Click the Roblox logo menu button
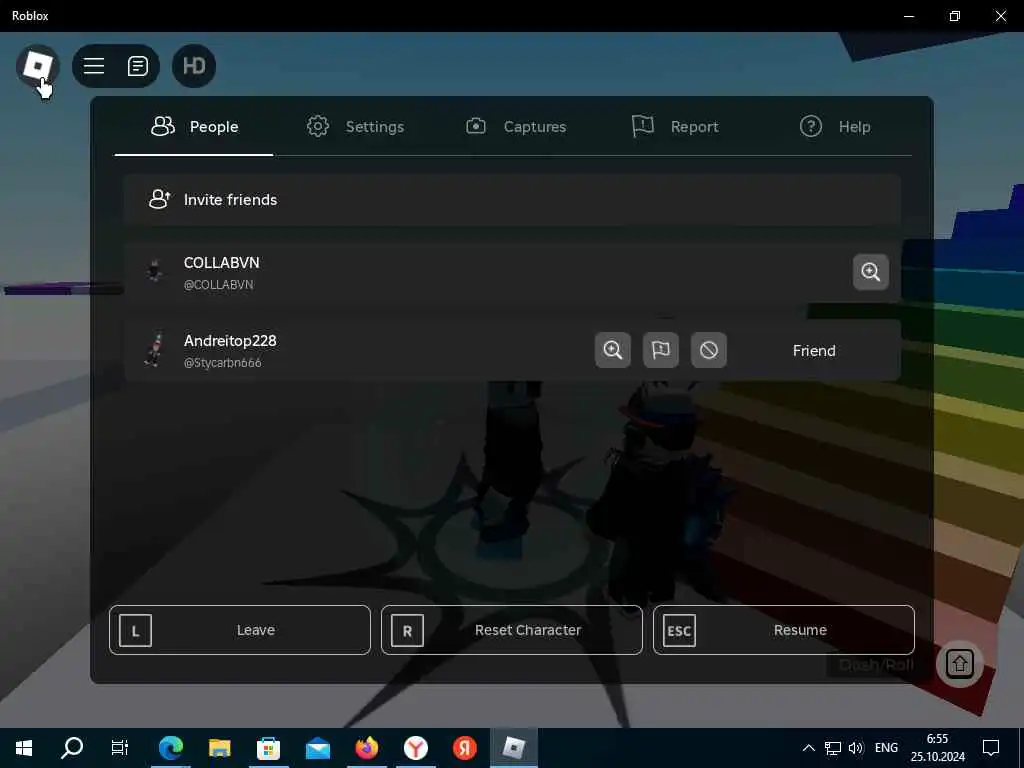This screenshot has height=768, width=1024. tap(37, 66)
